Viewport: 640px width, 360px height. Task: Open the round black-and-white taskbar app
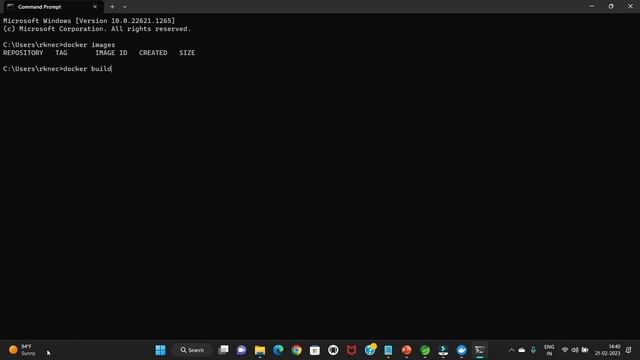[333, 350]
